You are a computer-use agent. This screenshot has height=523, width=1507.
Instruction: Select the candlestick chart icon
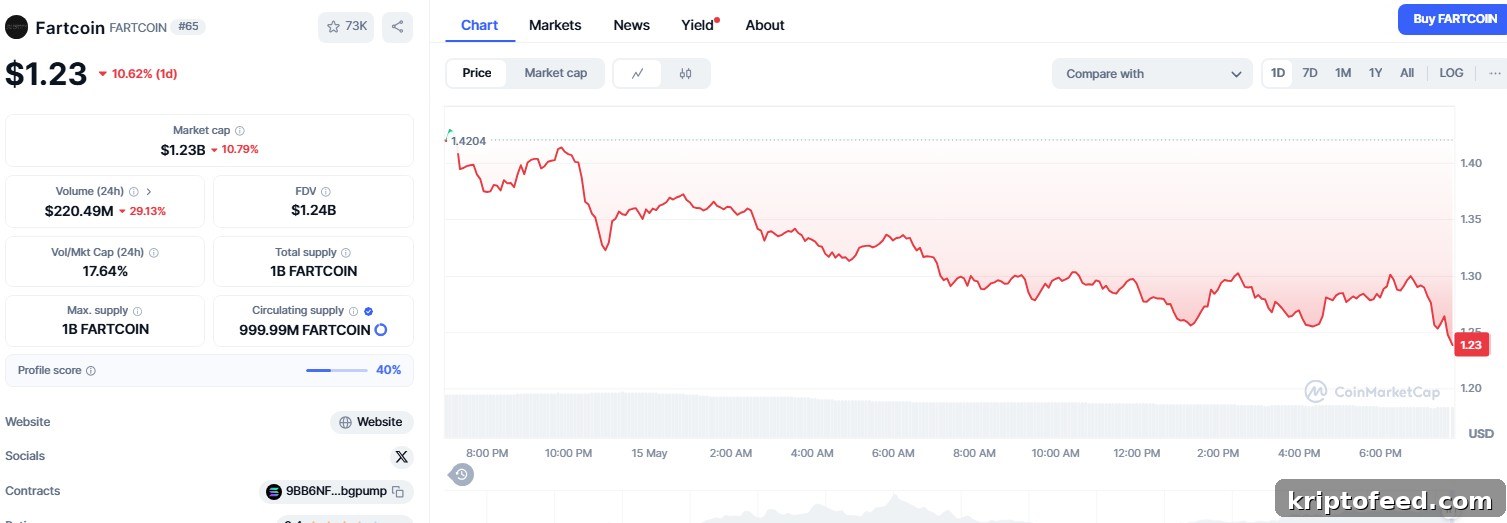685,73
